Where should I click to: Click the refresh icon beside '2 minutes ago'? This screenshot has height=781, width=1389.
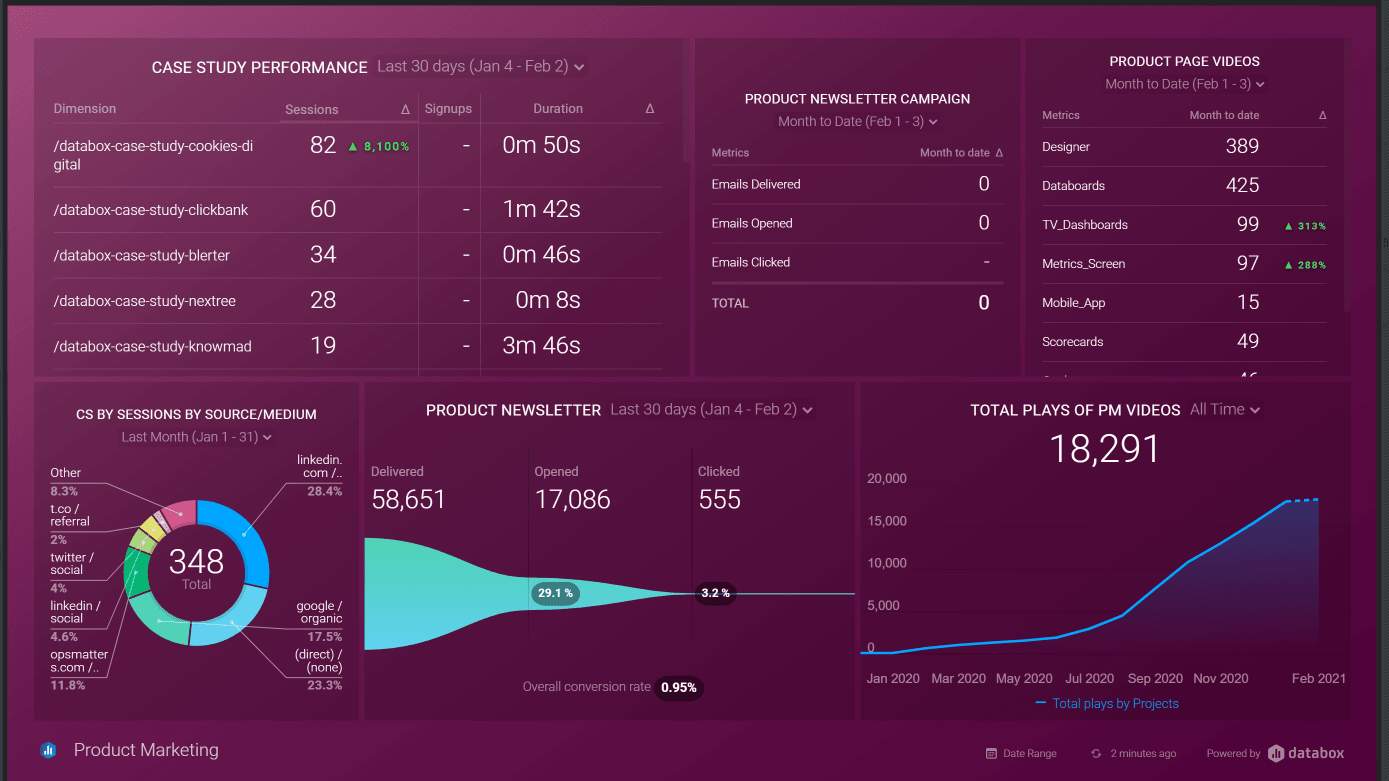click(x=1096, y=754)
